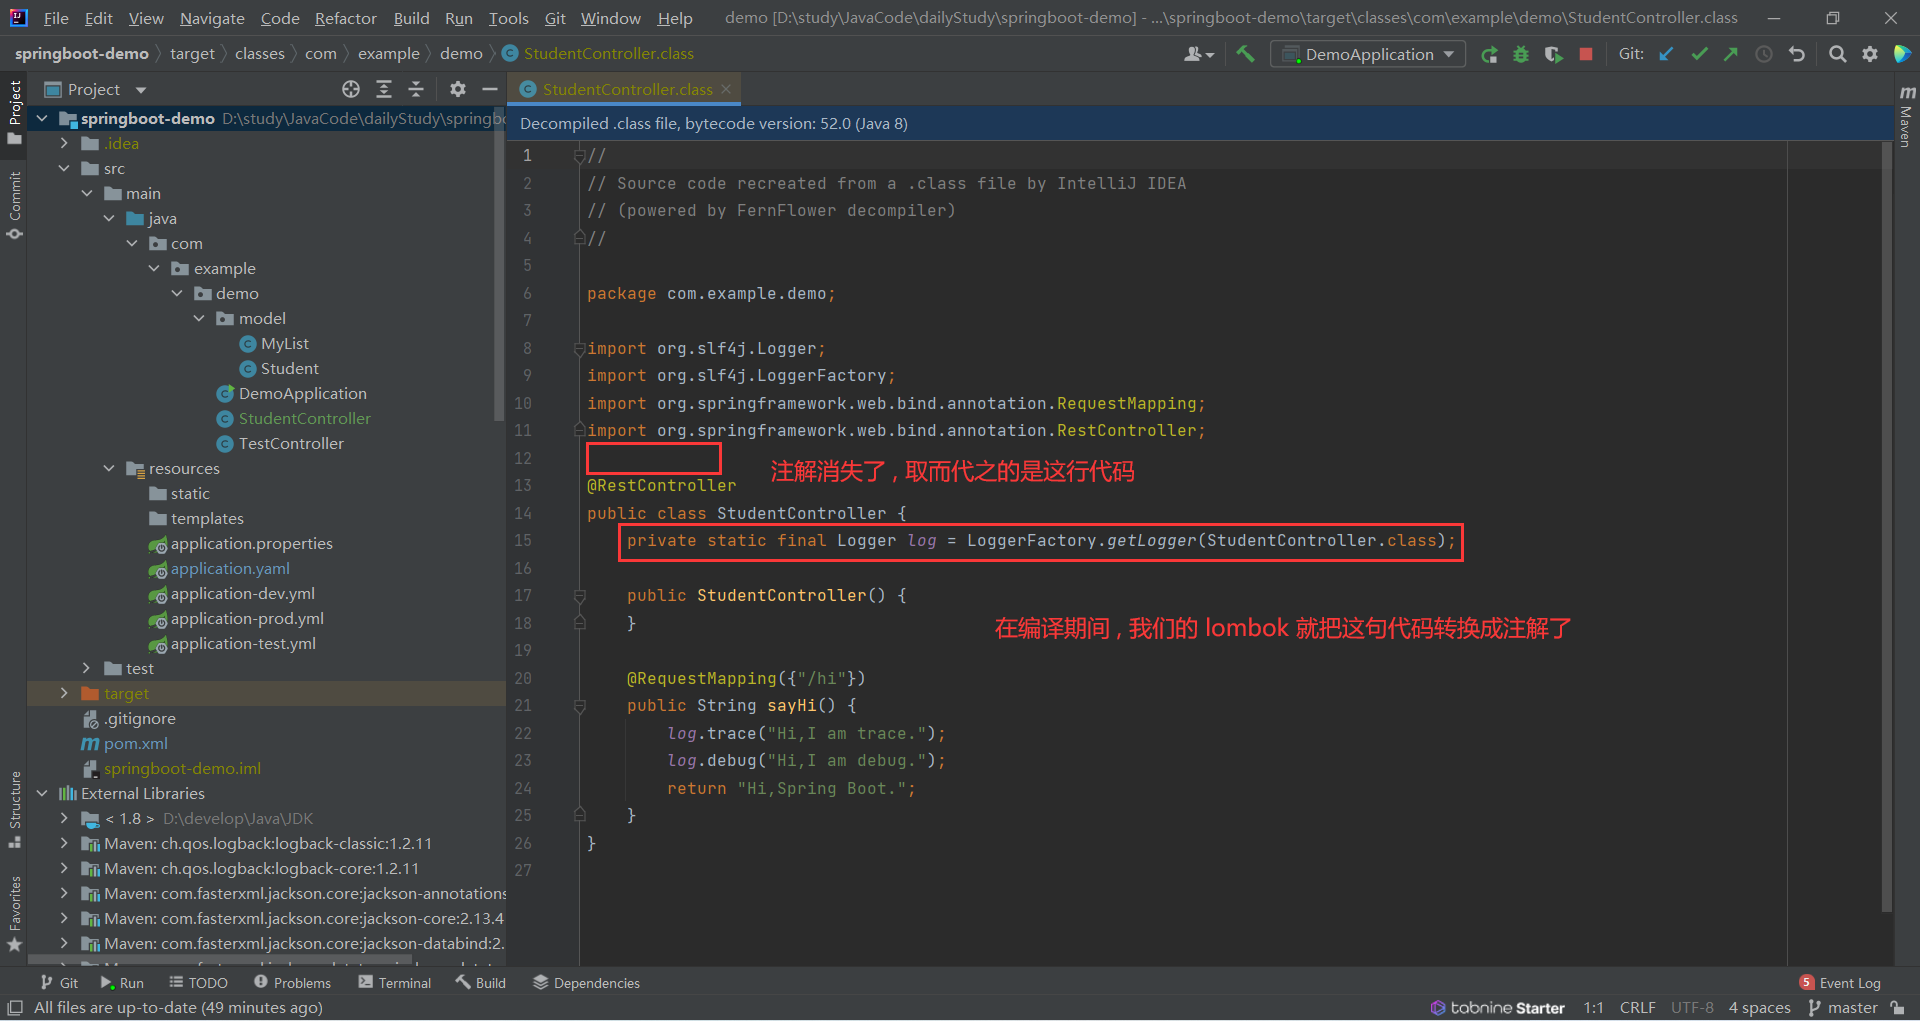Open the TODO tool window
The image size is (1920, 1021).
click(x=198, y=983)
